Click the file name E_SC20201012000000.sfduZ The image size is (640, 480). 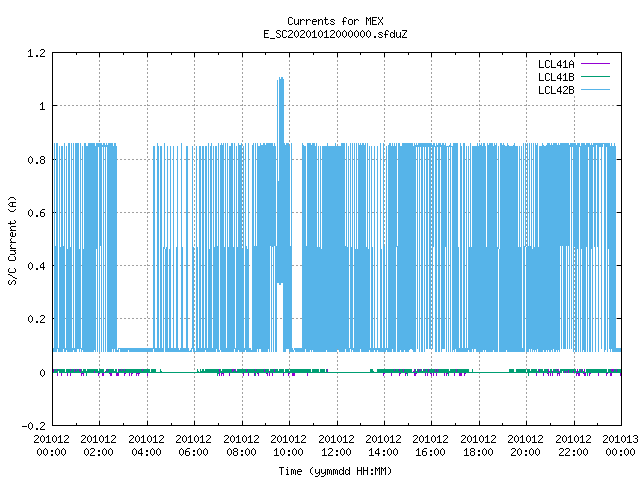pyautogui.click(x=335, y=34)
